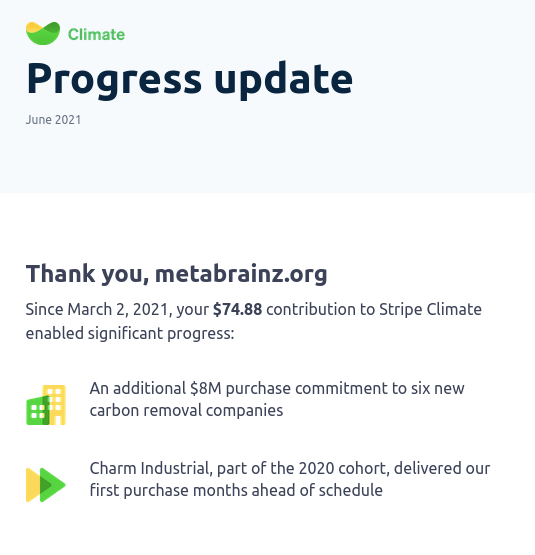Image resolution: width=535 pixels, height=555 pixels.
Task: Click the Since March 2, 2021 sentence
Action: 254,321
